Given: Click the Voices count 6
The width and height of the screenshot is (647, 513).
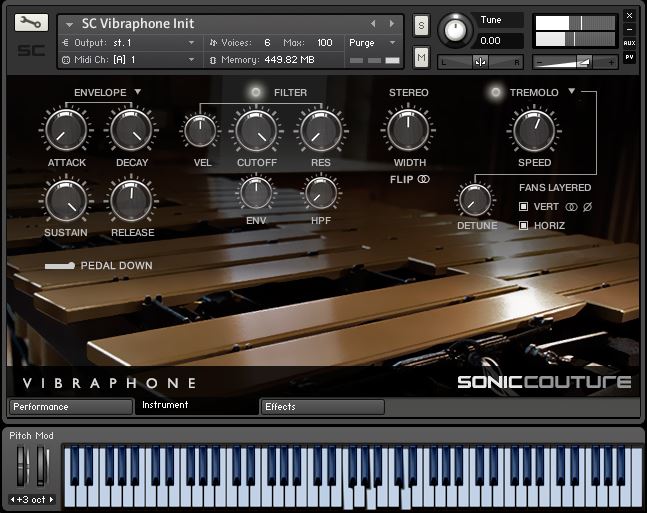Looking at the screenshot, I should pyautogui.click(x=267, y=43).
